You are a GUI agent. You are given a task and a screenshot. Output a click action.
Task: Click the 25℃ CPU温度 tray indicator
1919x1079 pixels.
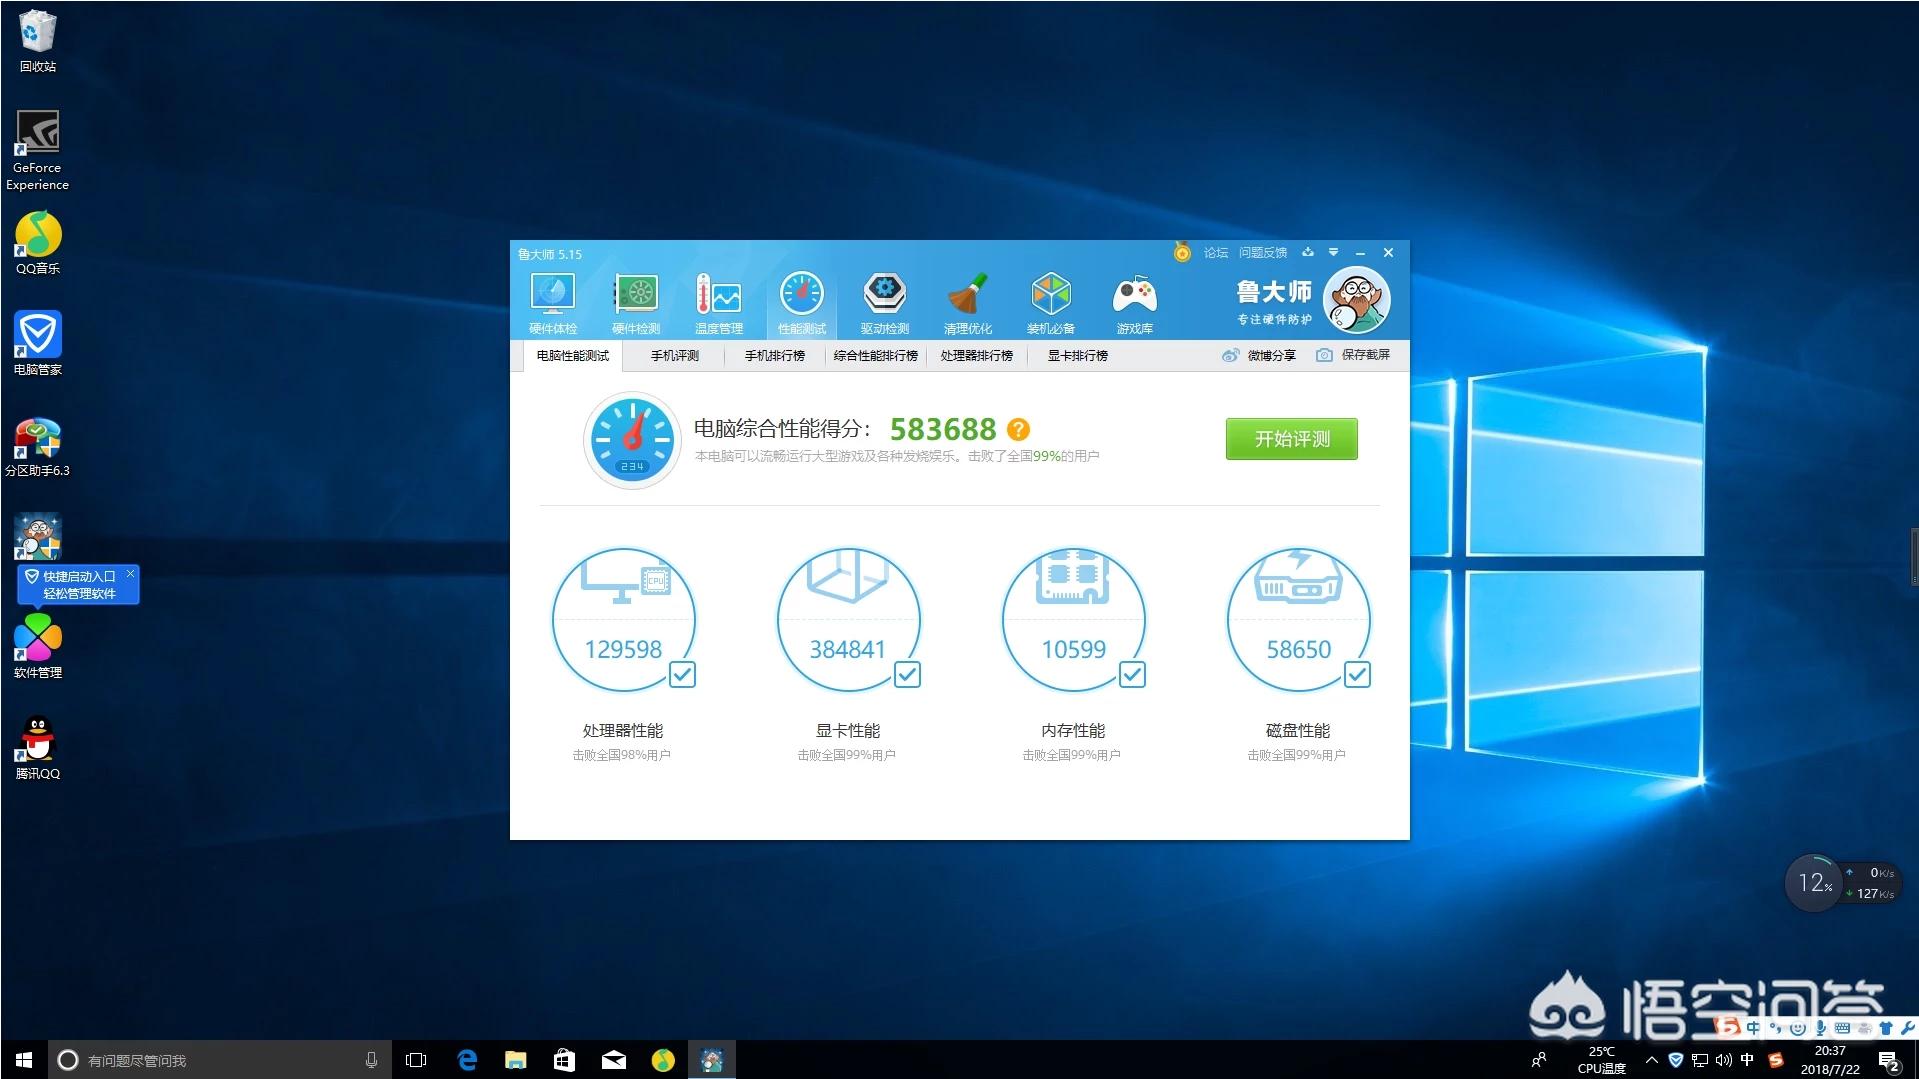pos(1602,1060)
